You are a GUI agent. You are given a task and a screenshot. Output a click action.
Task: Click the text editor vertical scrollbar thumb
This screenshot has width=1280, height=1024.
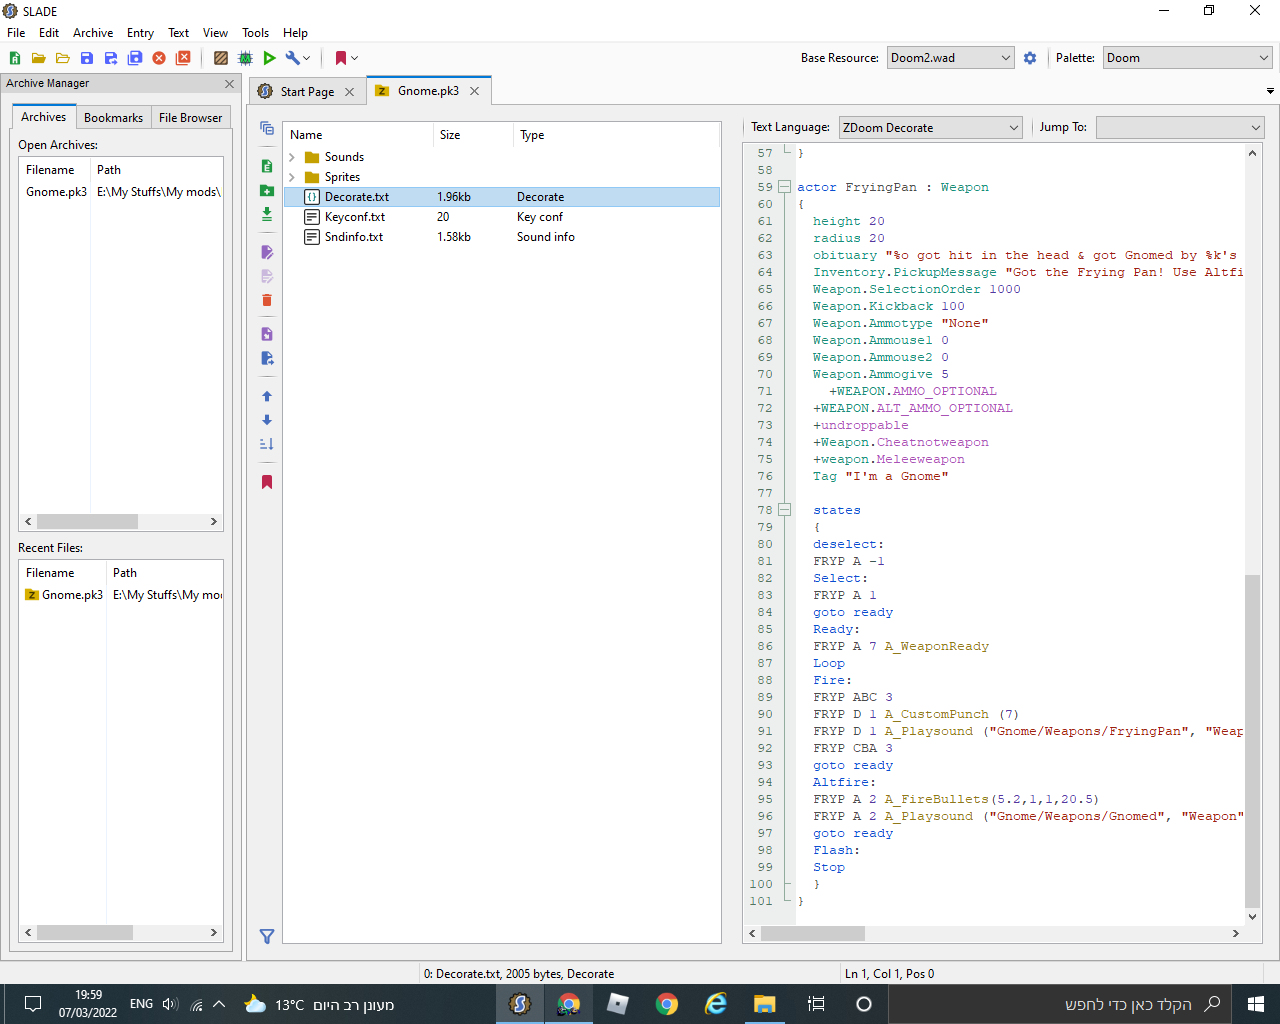pos(1252,740)
